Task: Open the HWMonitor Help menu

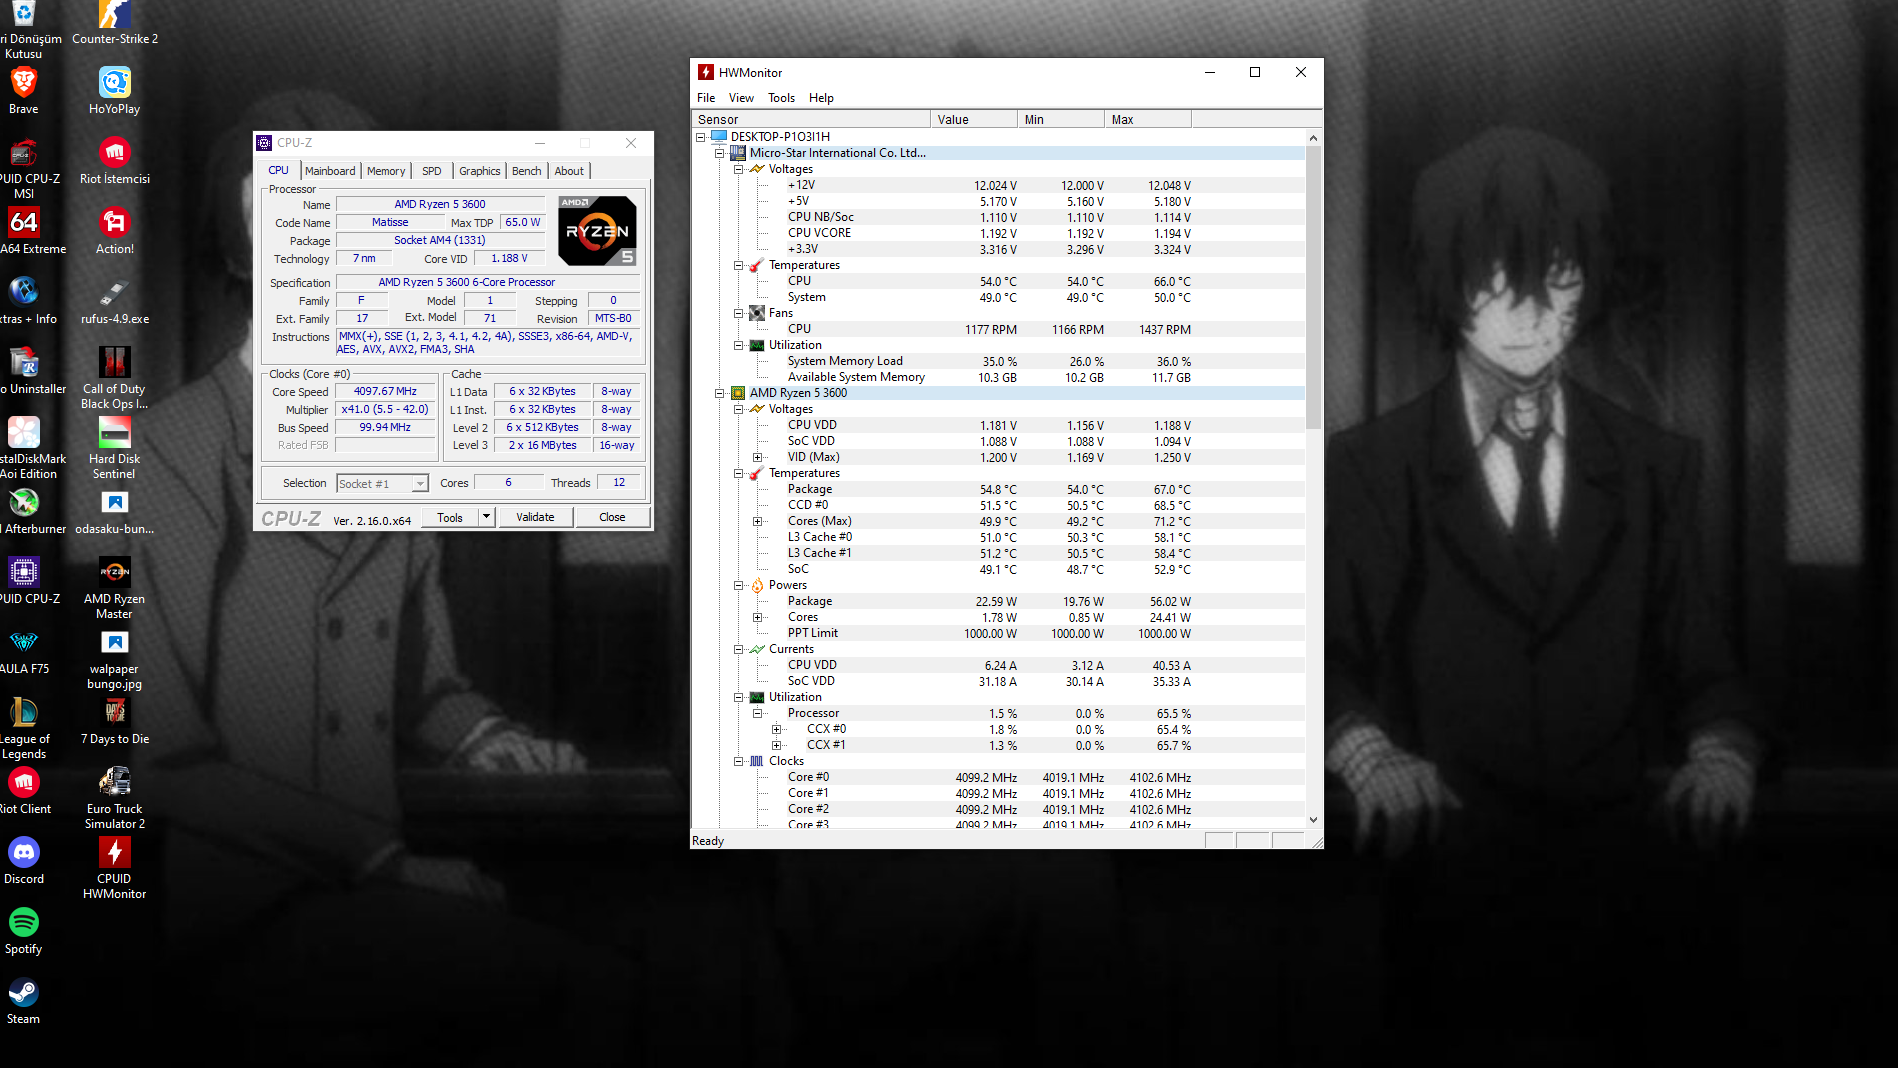Action: coord(821,98)
